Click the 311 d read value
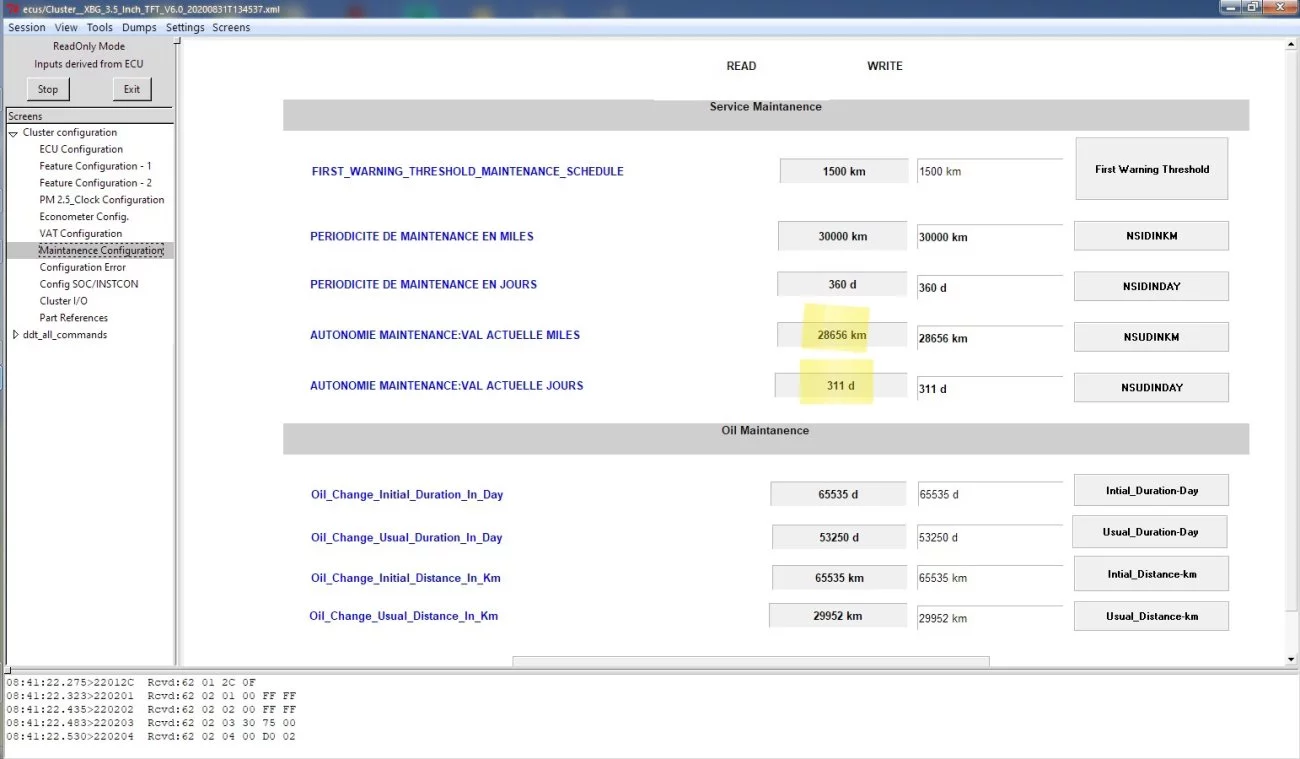1300x759 pixels. [x=841, y=385]
